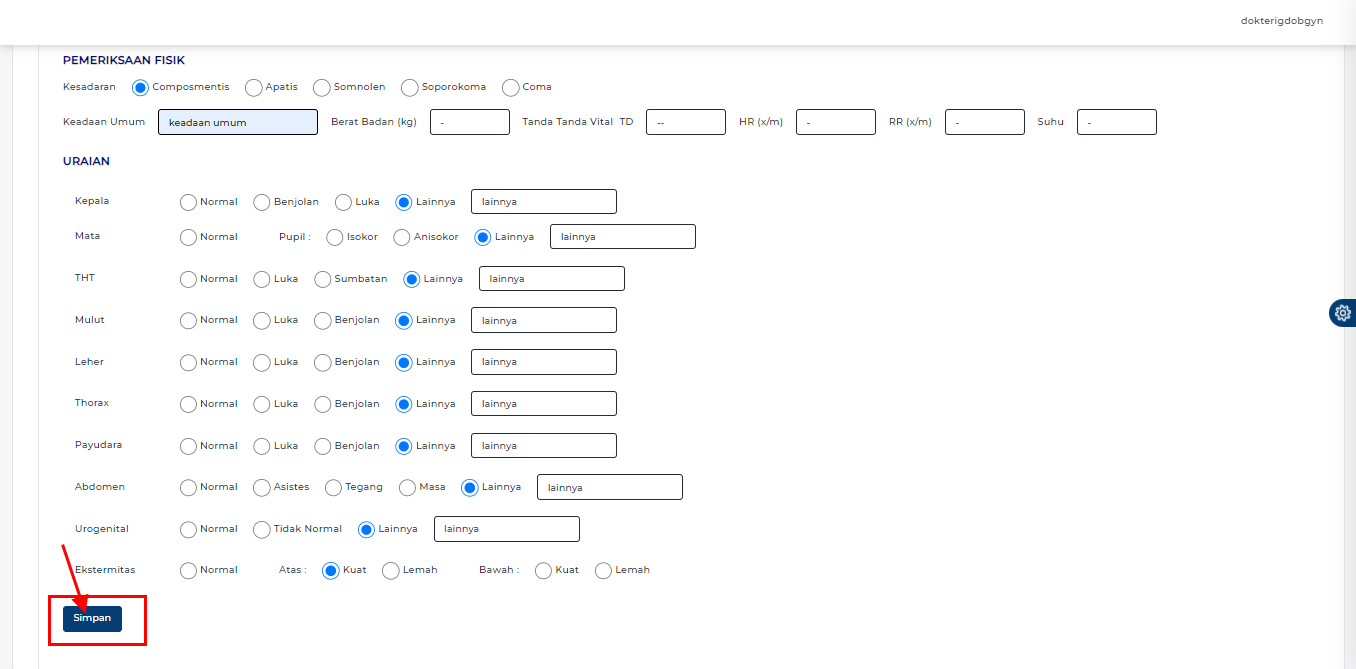Select Isokor pupil option for Mata
The width and height of the screenshot is (1356, 669).
tap(335, 236)
